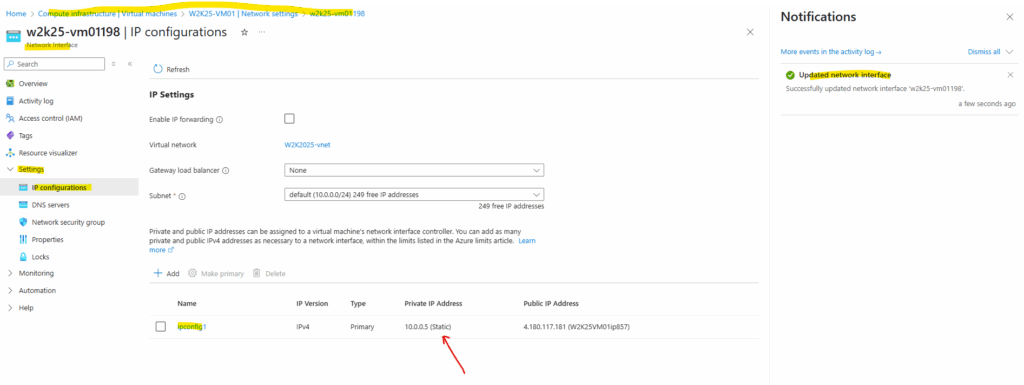Click the info icon beside Subnet
Screen dimensions: 1024x385
(x=182, y=196)
